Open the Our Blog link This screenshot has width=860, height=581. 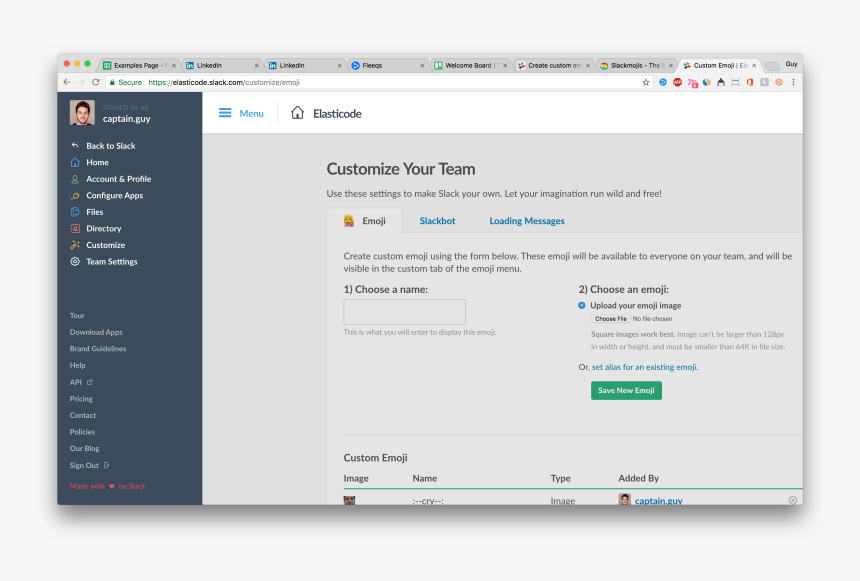point(84,448)
